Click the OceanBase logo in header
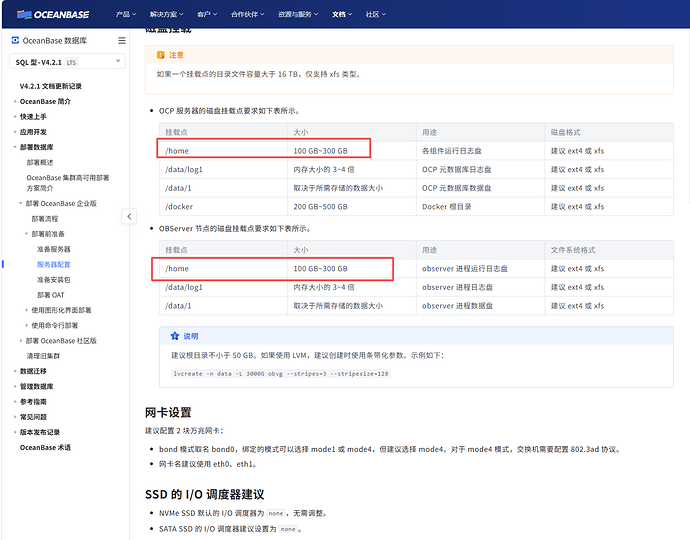The height and width of the screenshot is (540, 690). click(x=53, y=15)
